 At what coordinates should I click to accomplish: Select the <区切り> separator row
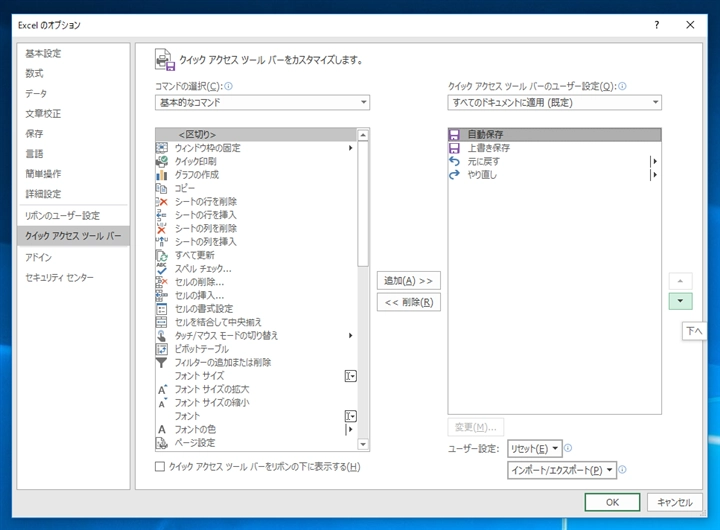pos(256,135)
